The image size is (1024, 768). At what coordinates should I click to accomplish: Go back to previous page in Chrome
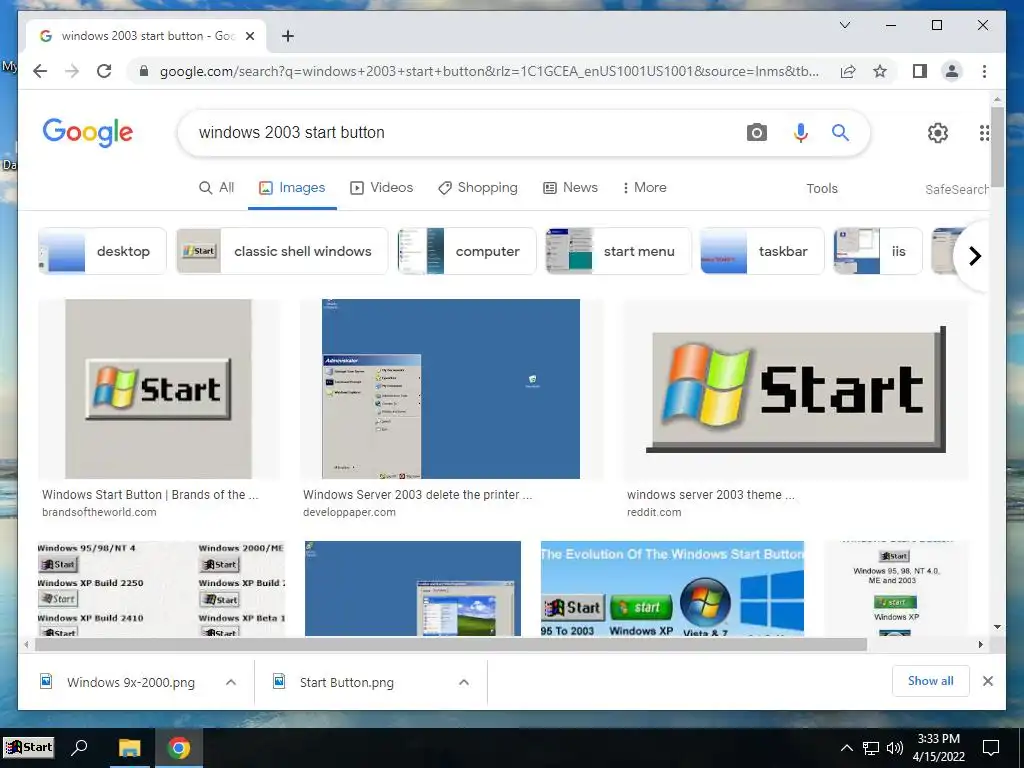coord(40,71)
